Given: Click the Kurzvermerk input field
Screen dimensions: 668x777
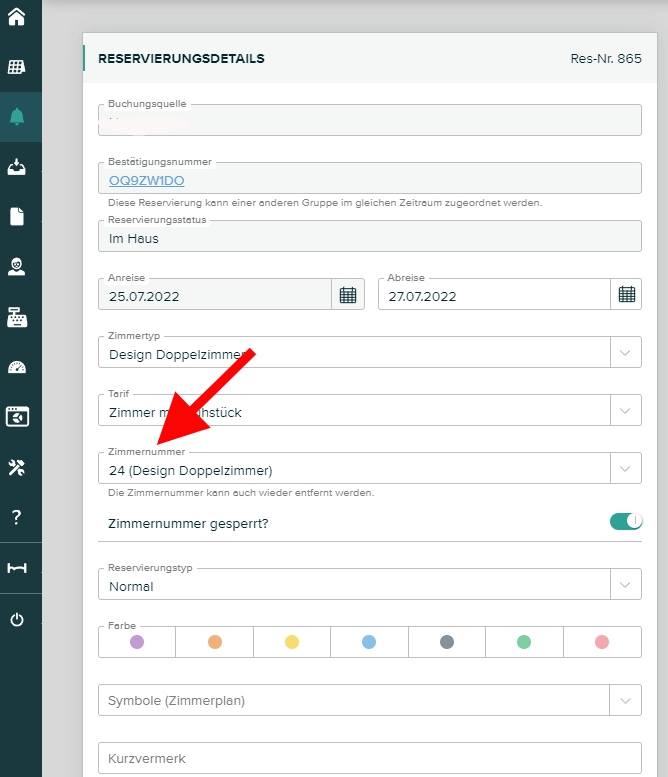Looking at the screenshot, I should tap(369, 758).
